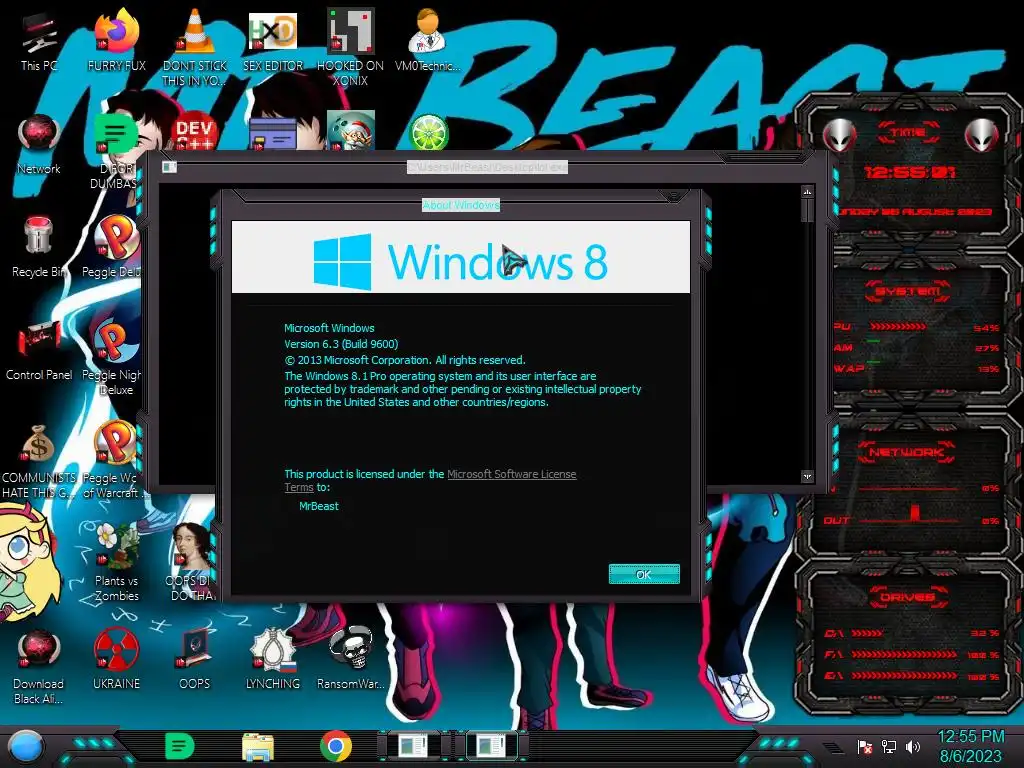Click the right alien head in TIME widget

tap(982, 135)
